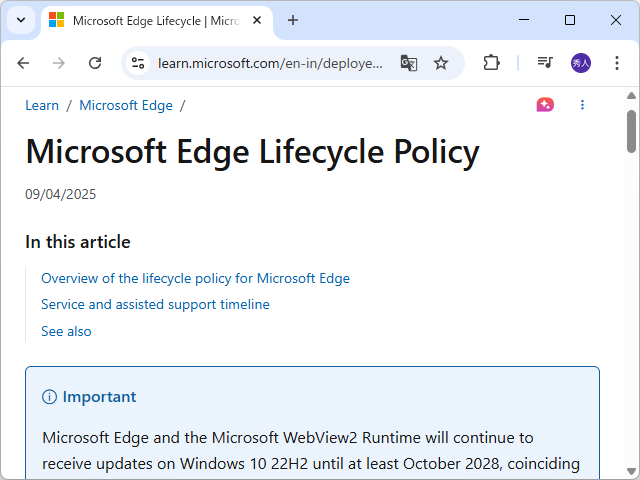Open the page's three-dot more options
This screenshot has height=480, width=640.
(582, 105)
